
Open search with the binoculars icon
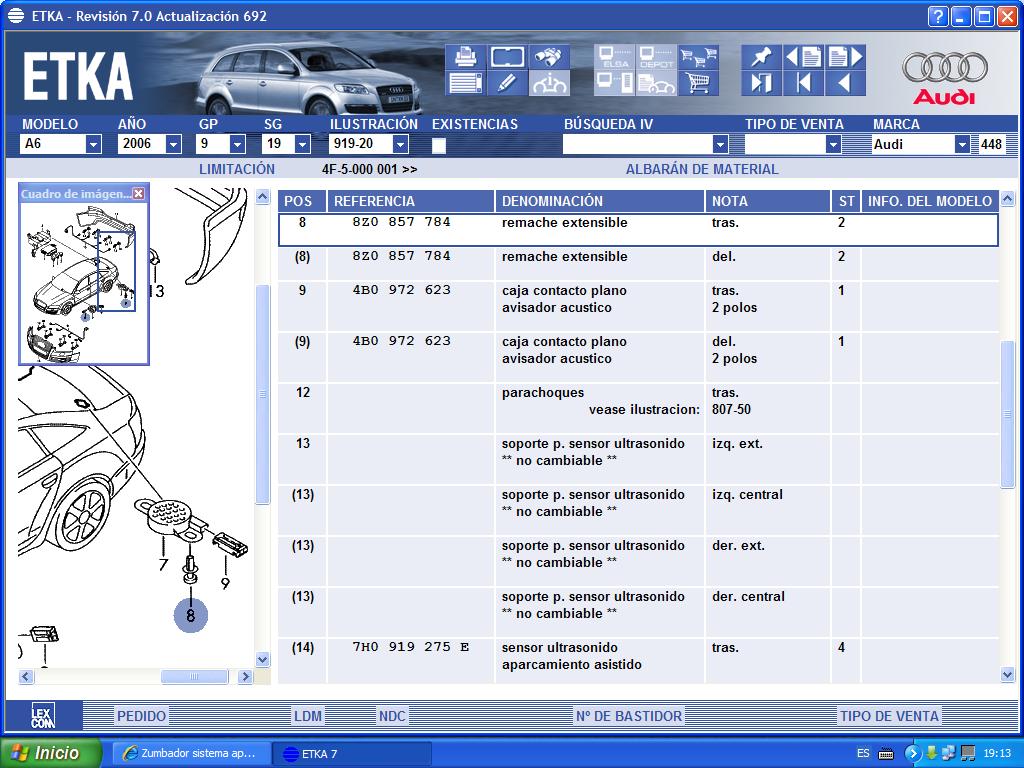(549, 57)
